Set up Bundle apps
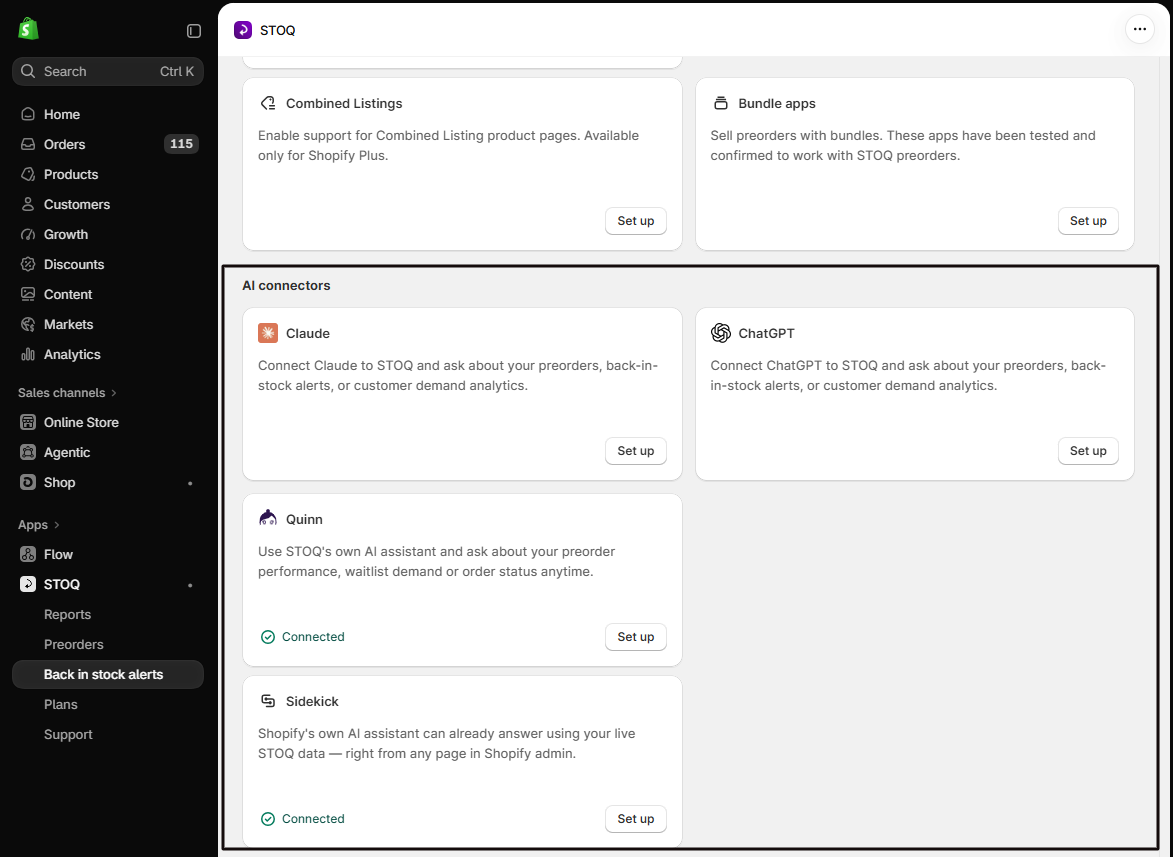 [1088, 221]
